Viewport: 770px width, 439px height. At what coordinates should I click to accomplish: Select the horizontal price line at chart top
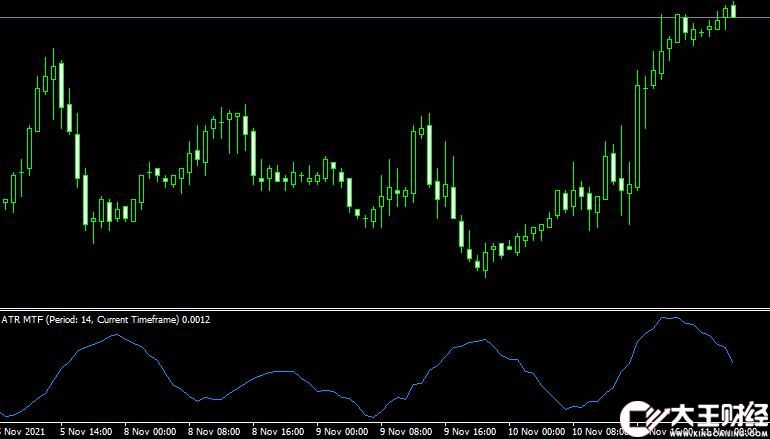click(x=385, y=18)
